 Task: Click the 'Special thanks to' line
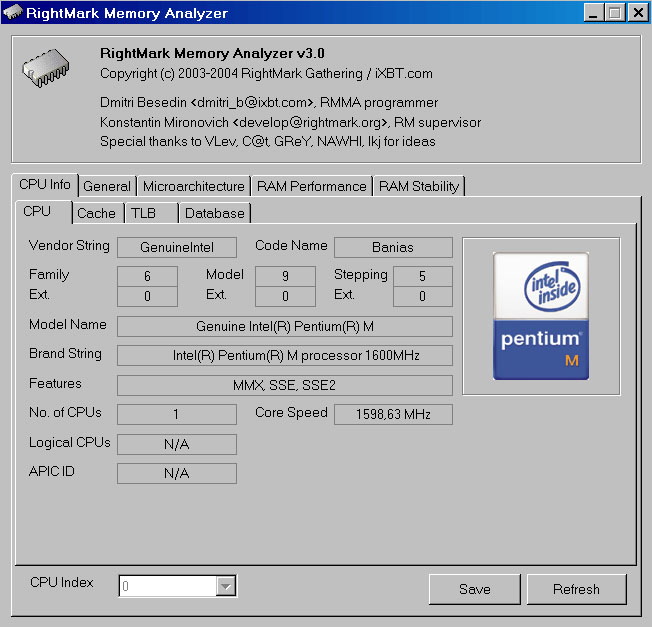268,142
